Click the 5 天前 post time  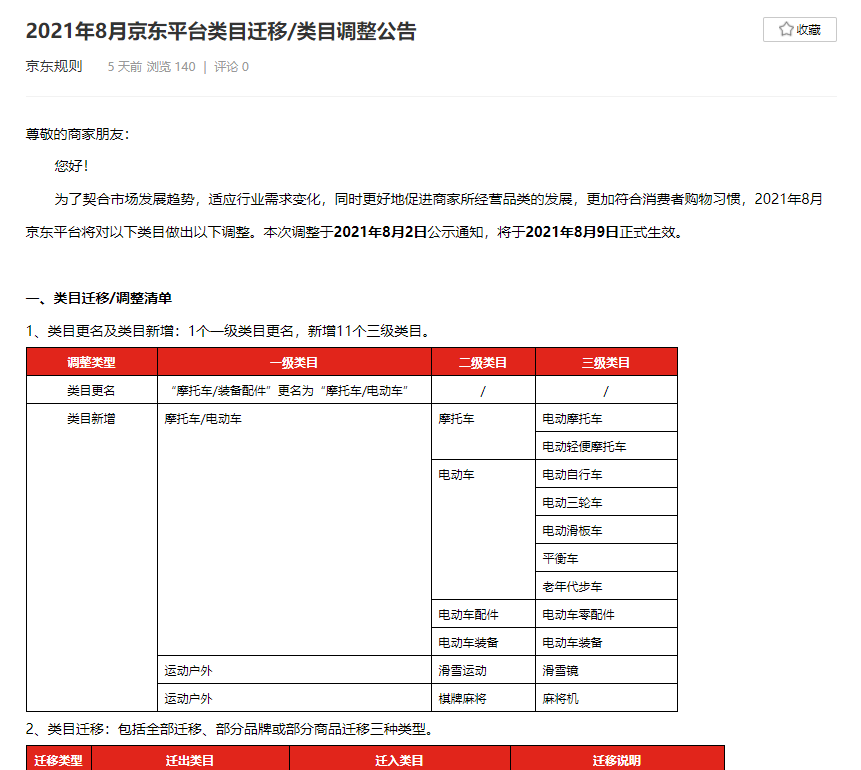pos(125,67)
